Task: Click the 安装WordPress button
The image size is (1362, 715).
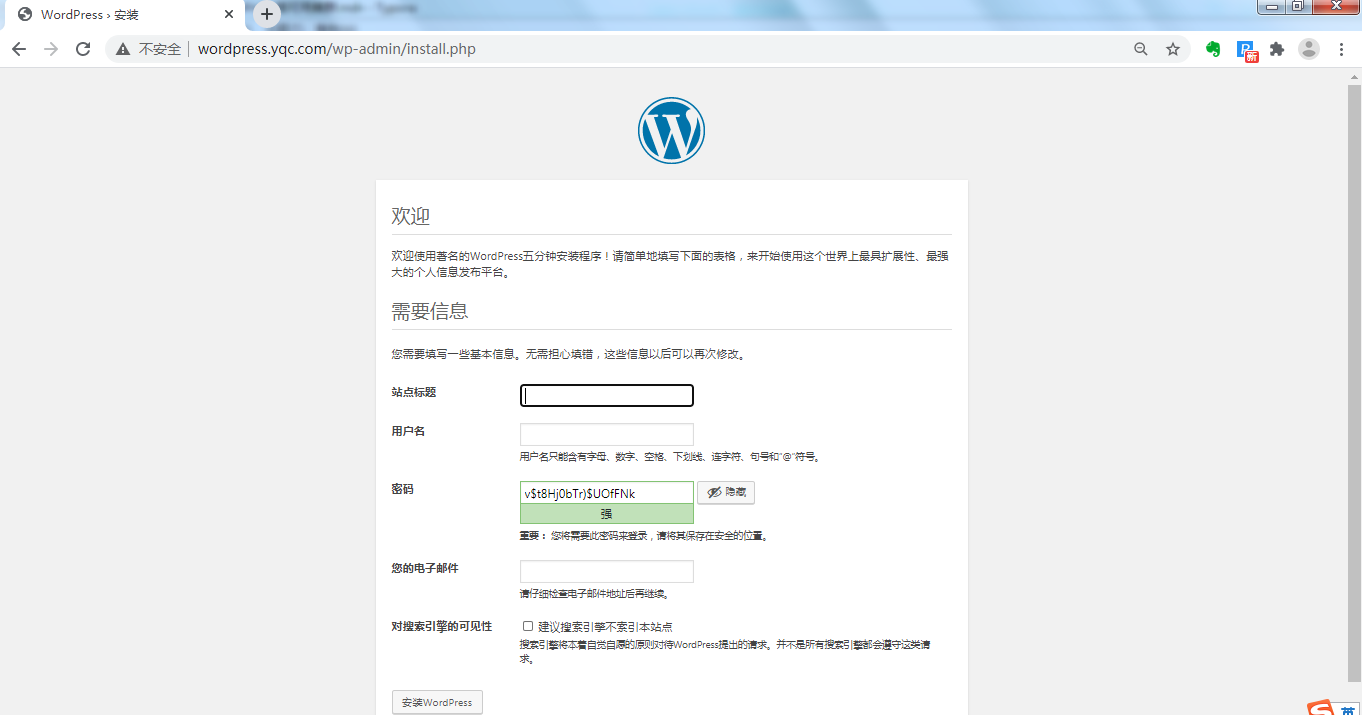Action: pos(437,702)
